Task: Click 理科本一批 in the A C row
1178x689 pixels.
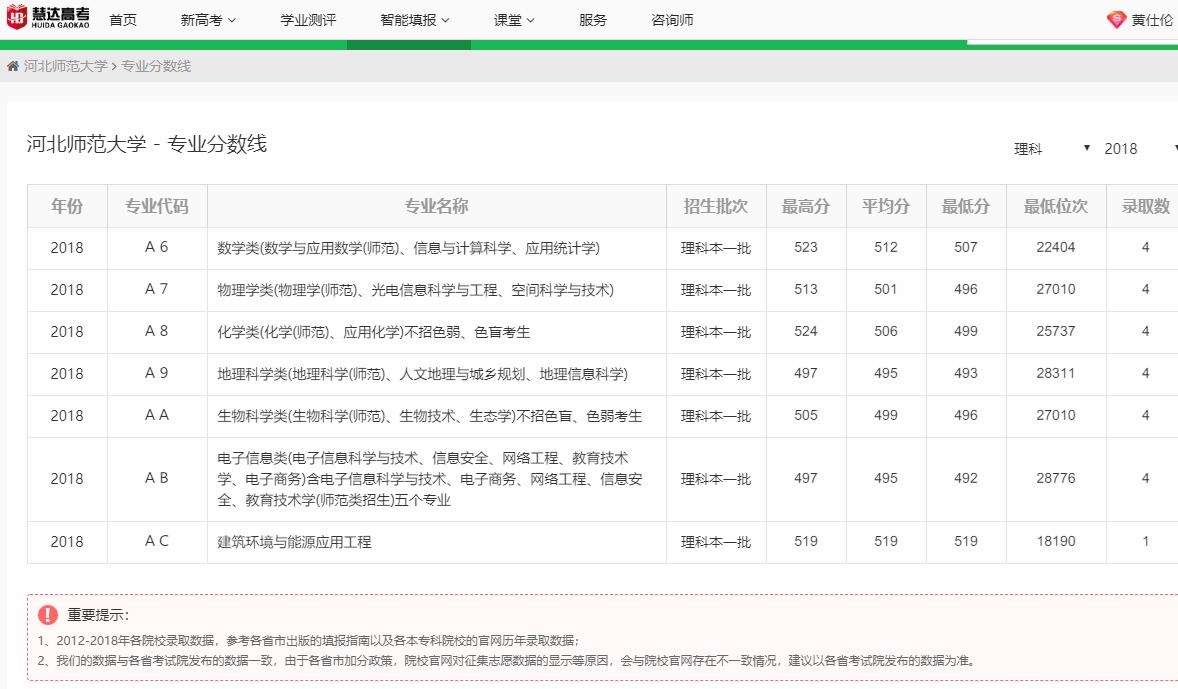Action: tap(716, 542)
